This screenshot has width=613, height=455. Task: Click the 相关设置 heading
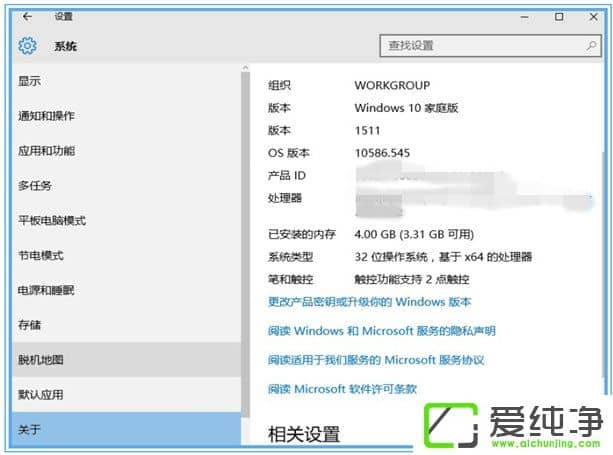(x=304, y=434)
